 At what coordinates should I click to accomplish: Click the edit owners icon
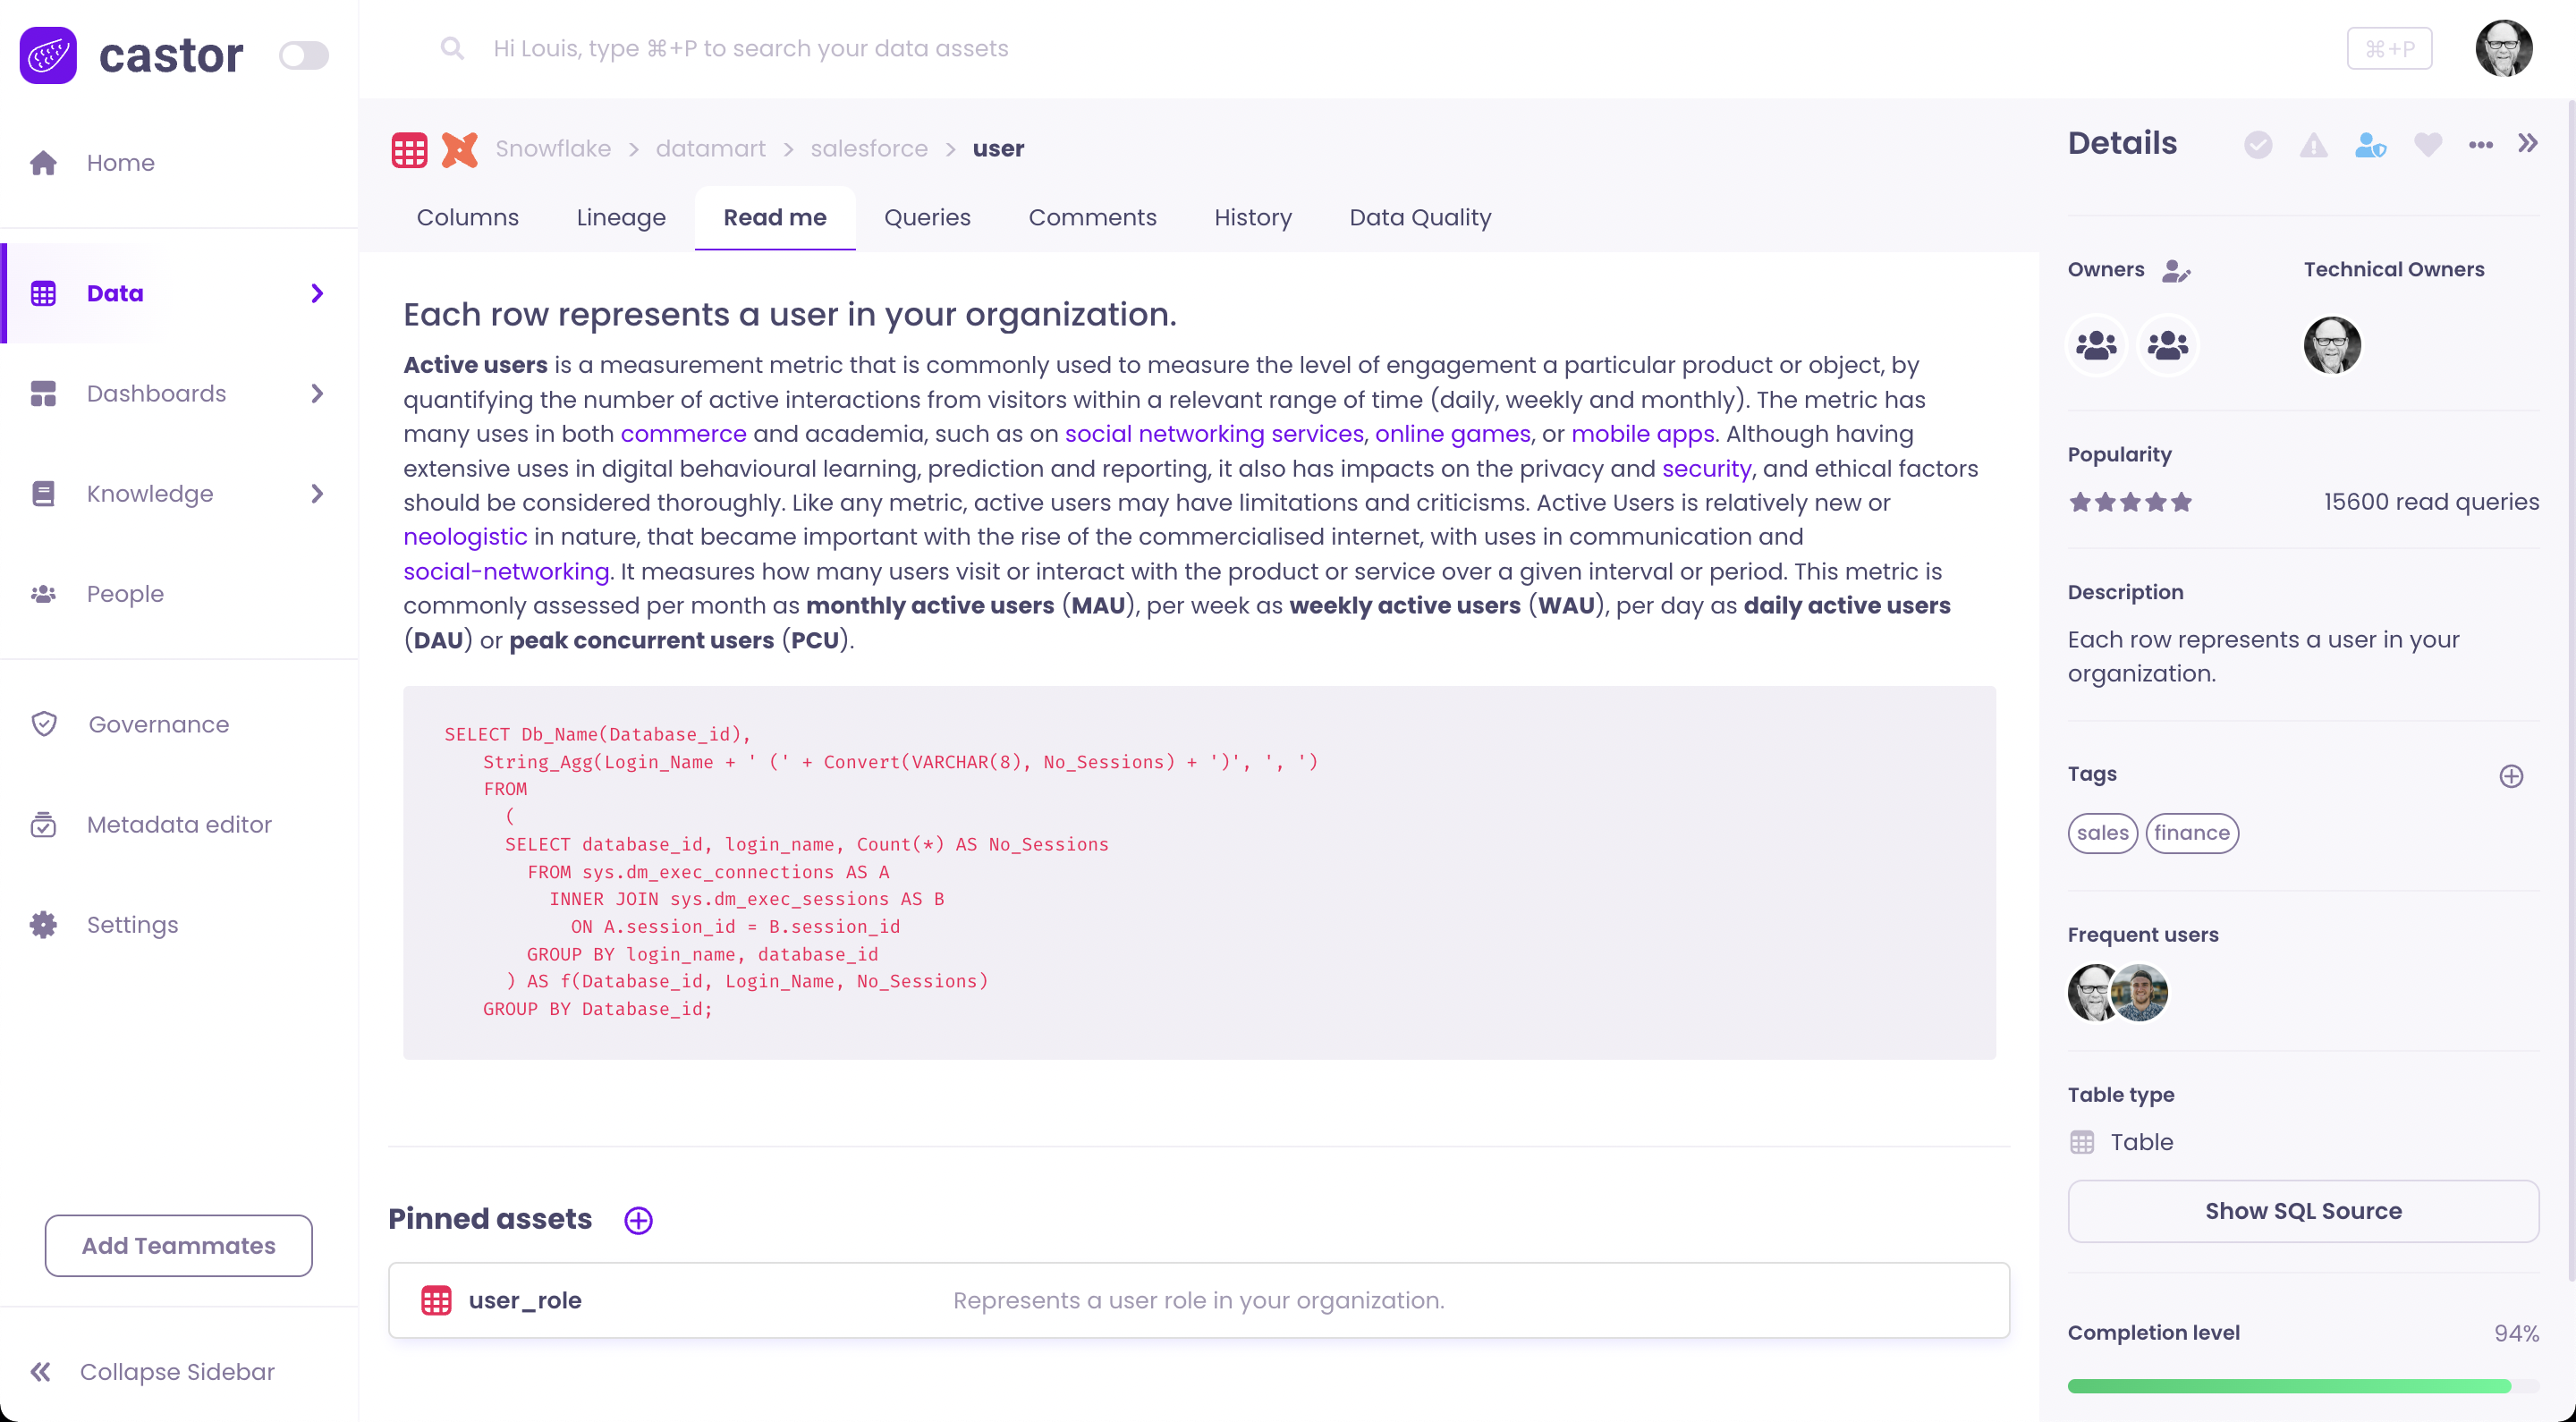[2176, 270]
